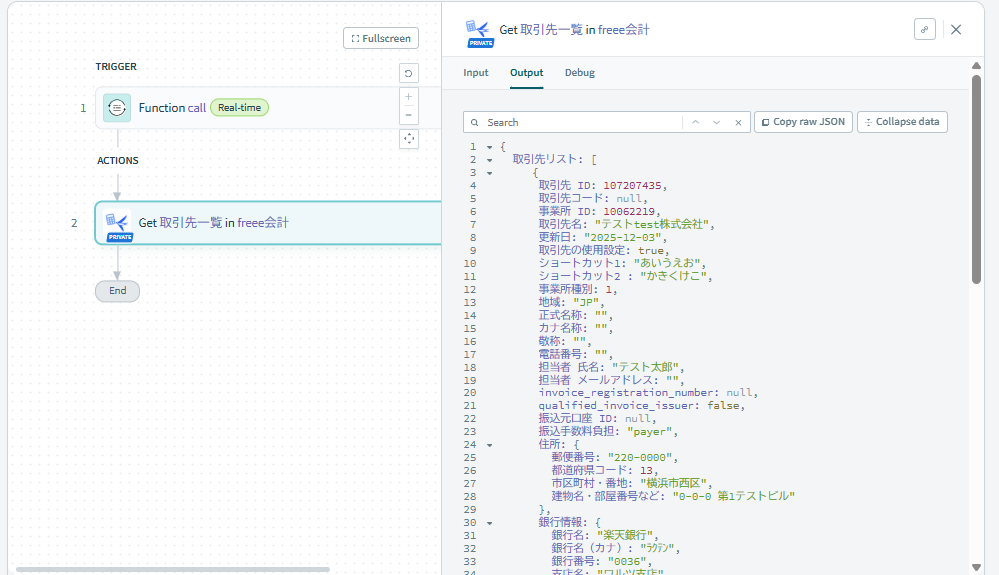Click the canvas horizontal scrollbar
The width and height of the screenshot is (999, 575).
pos(173,569)
